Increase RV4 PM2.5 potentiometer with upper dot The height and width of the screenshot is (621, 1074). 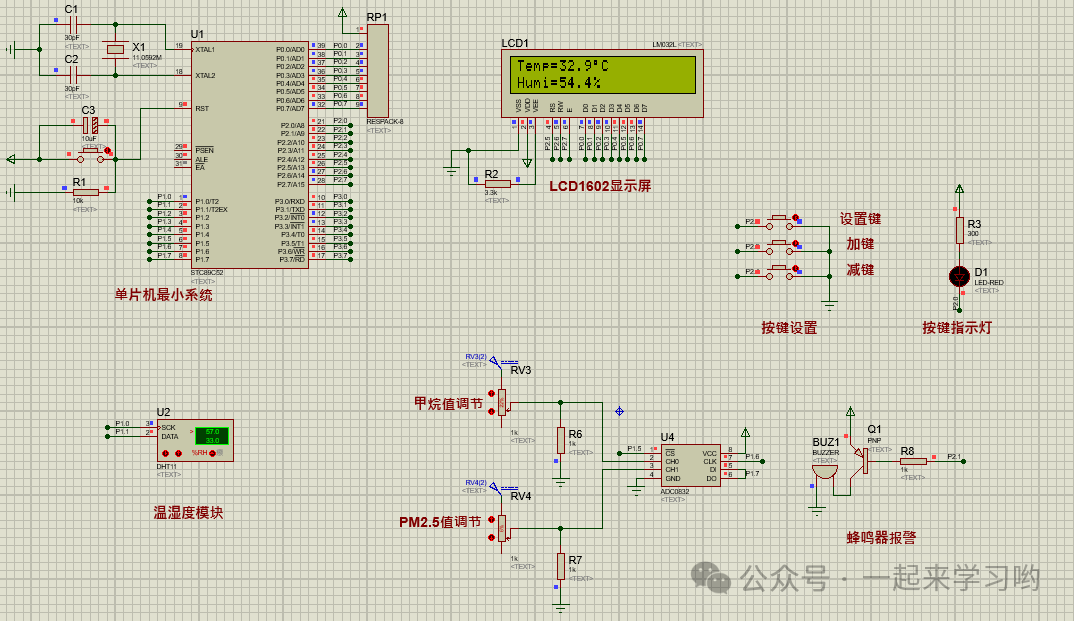[x=491, y=520]
